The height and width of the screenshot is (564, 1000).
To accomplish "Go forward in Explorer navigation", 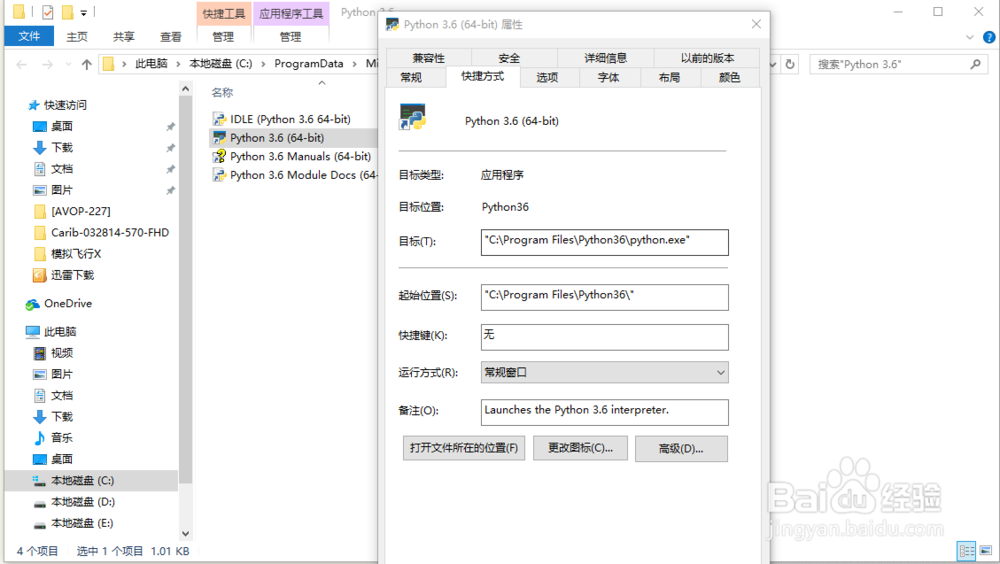I will coord(47,64).
